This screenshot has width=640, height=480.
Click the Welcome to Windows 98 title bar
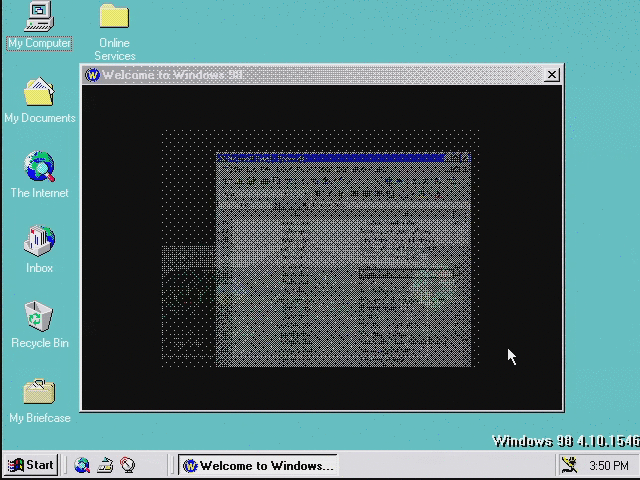[322, 75]
